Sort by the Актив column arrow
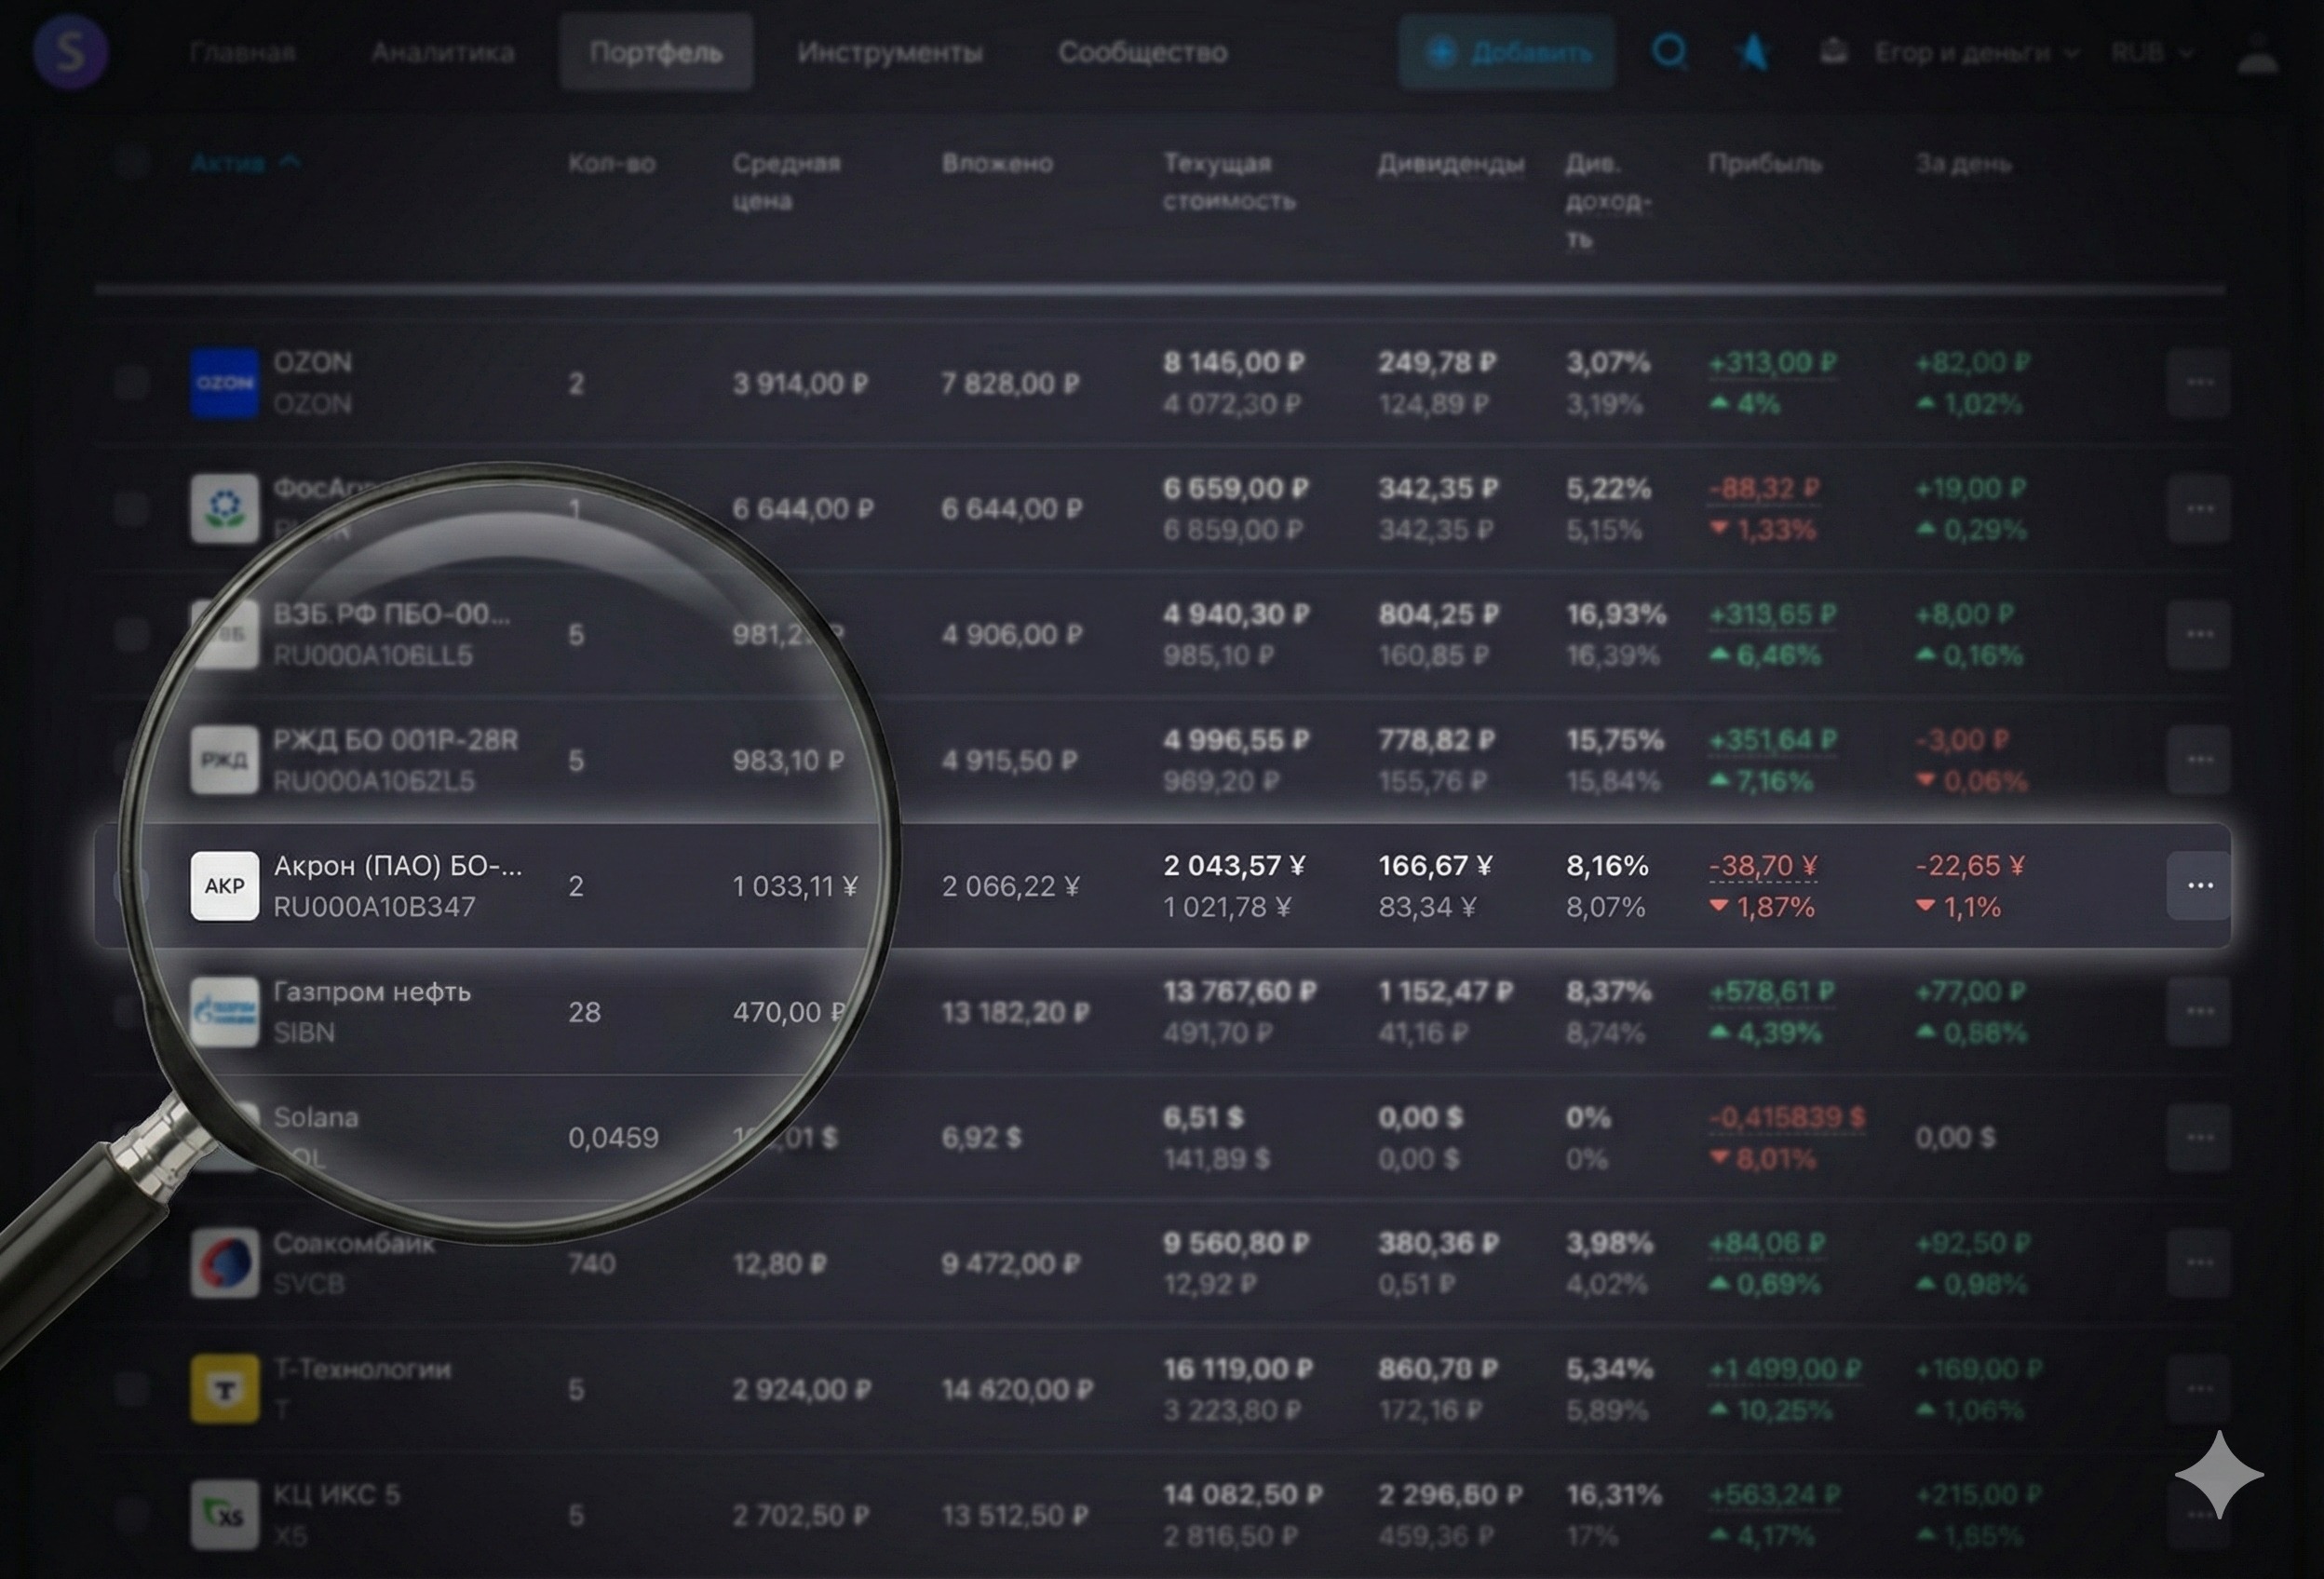The width and height of the screenshot is (2324, 1579). pyautogui.click(x=290, y=162)
